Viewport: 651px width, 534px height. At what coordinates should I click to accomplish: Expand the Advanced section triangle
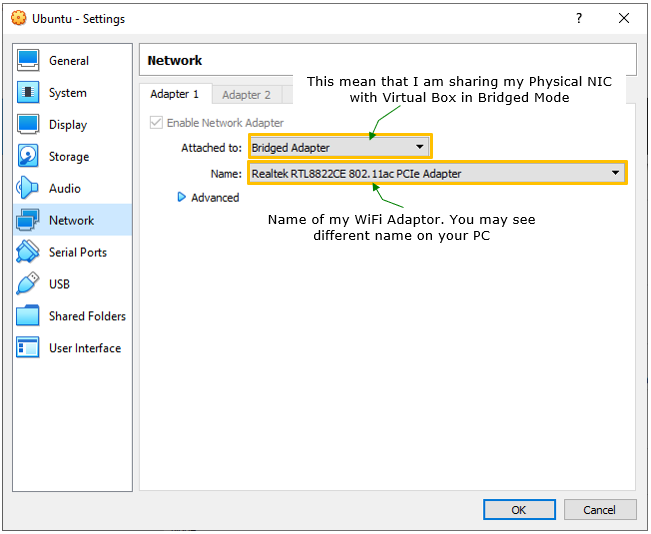181,197
